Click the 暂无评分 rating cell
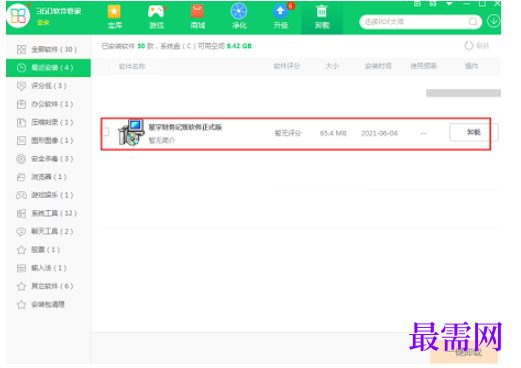This screenshot has width=521, height=368. pos(288,133)
